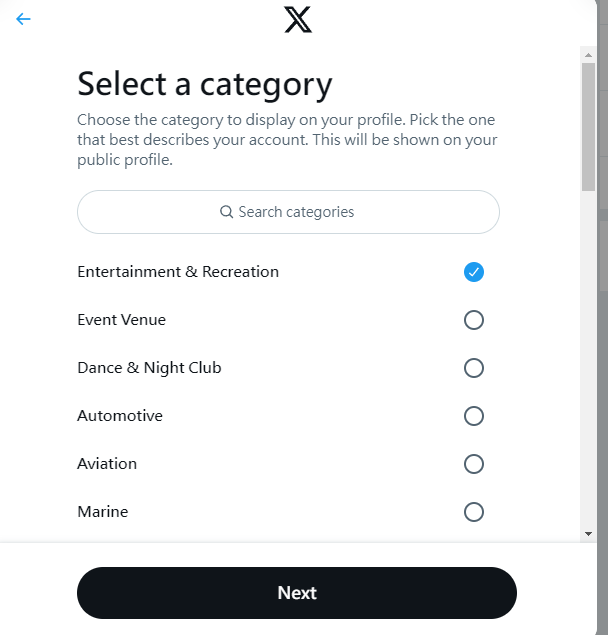Click the Event Venue label text

[x=122, y=320]
